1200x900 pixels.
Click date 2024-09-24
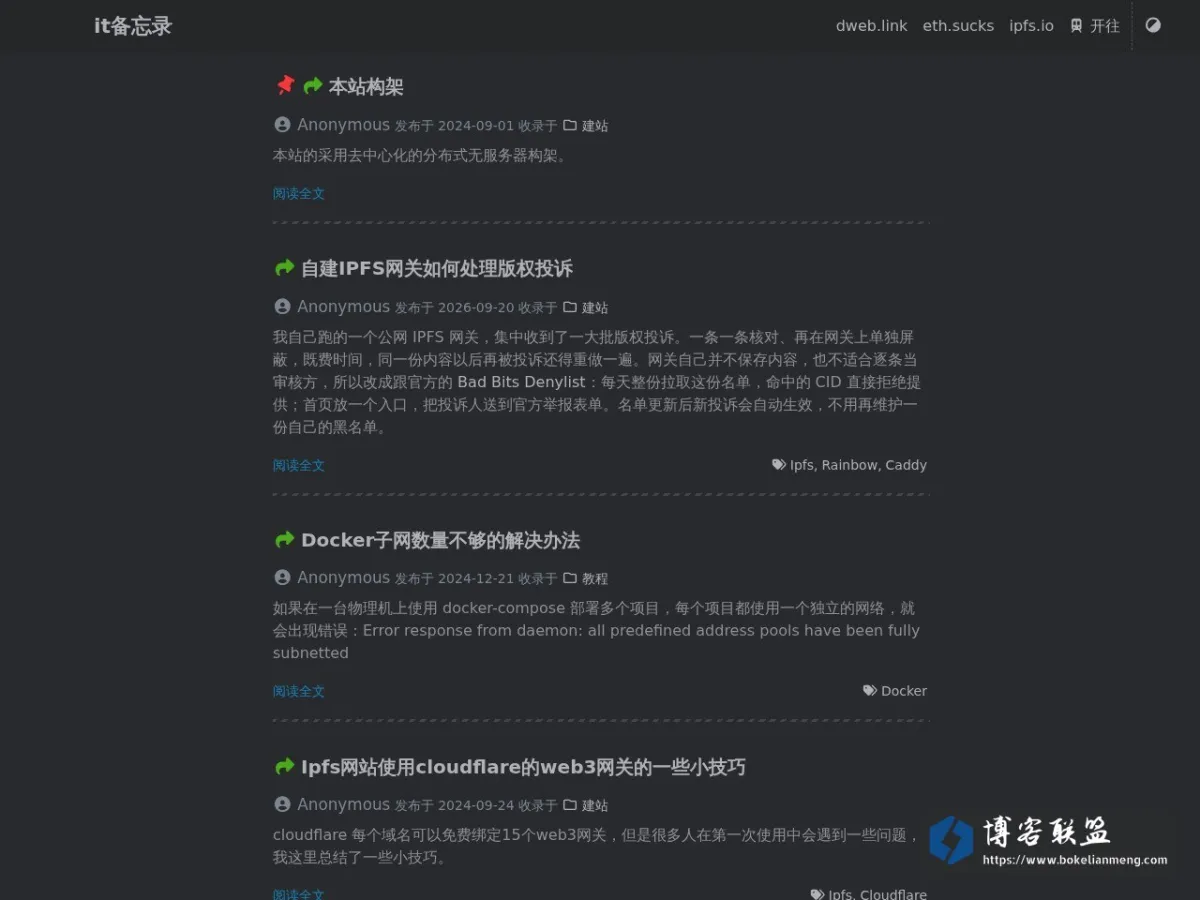point(476,806)
